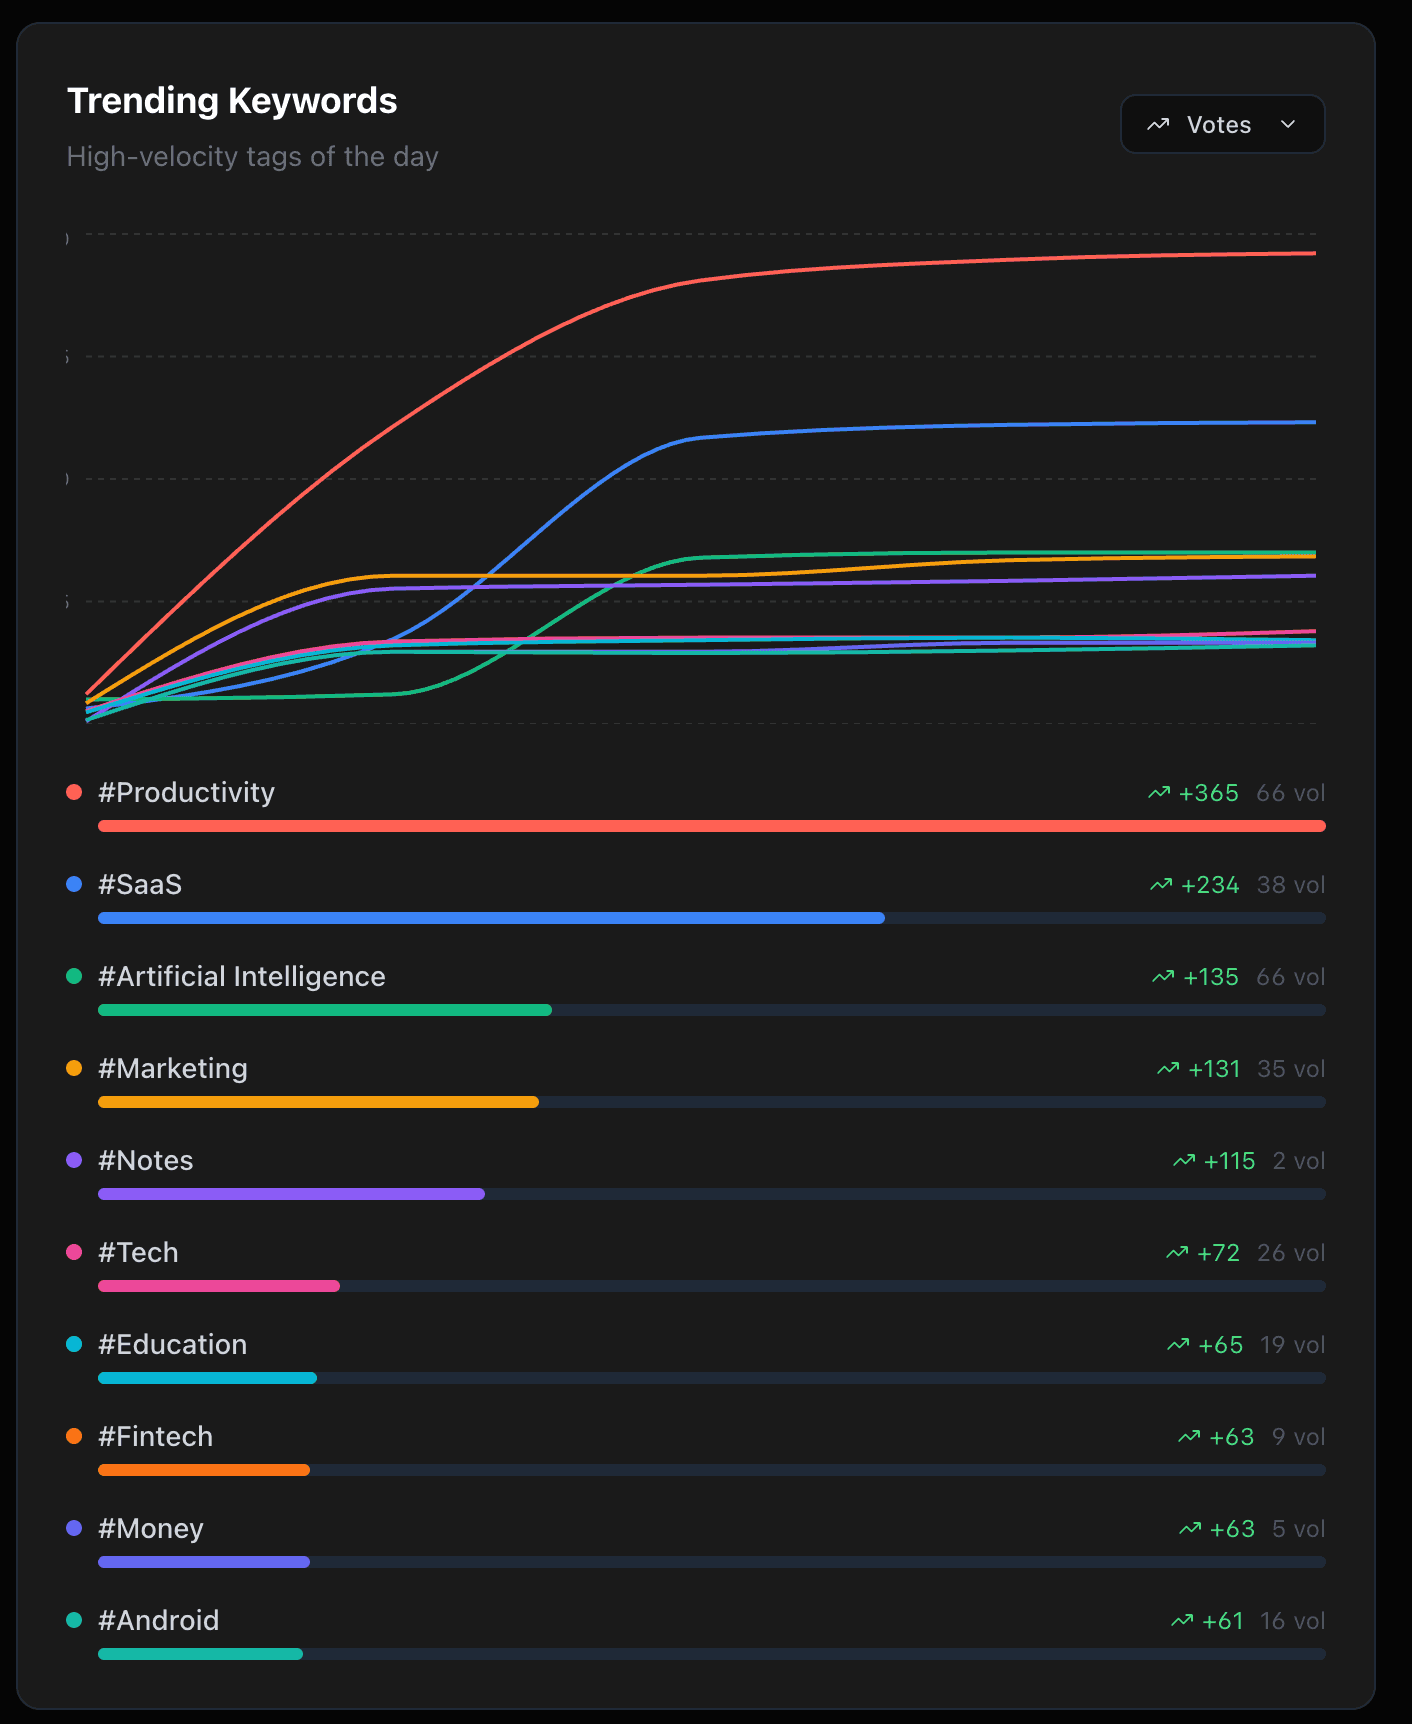Click the green dot beside #Artificial Intelligence

click(x=73, y=975)
